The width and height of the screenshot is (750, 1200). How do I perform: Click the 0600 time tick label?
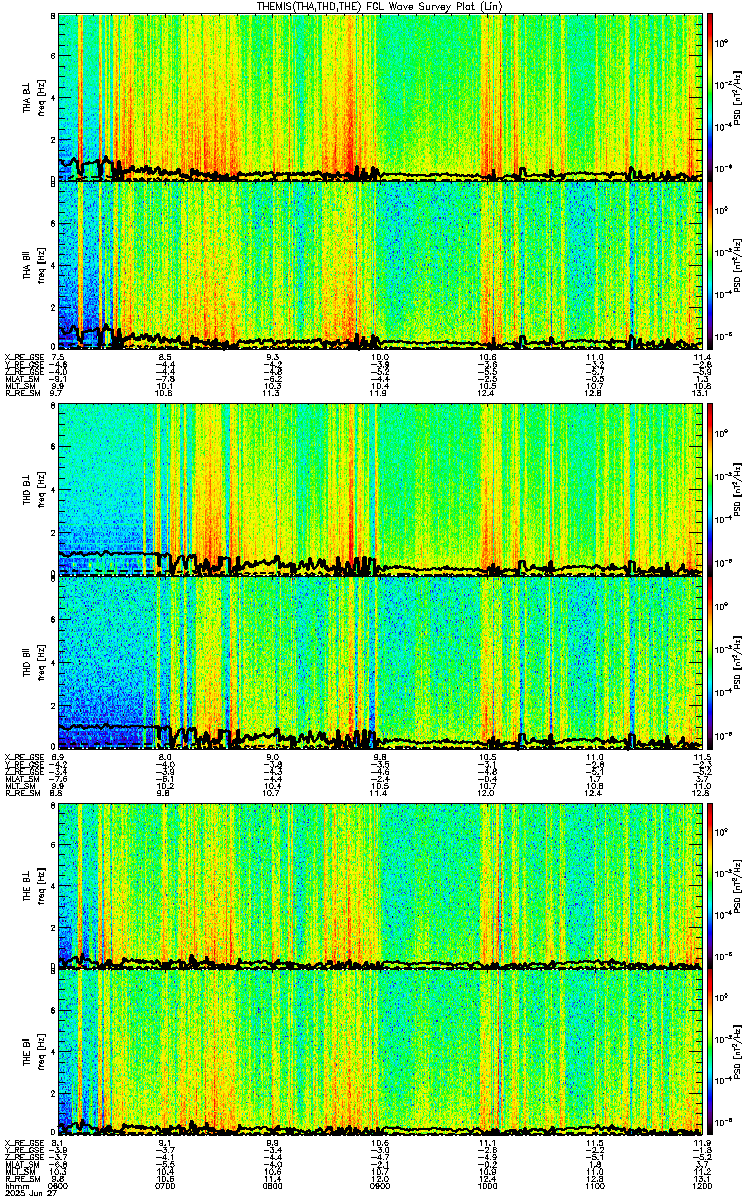[59, 1184]
